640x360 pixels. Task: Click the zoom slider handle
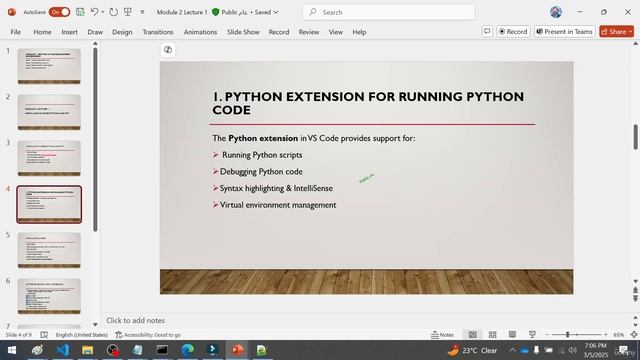[x=567, y=335]
